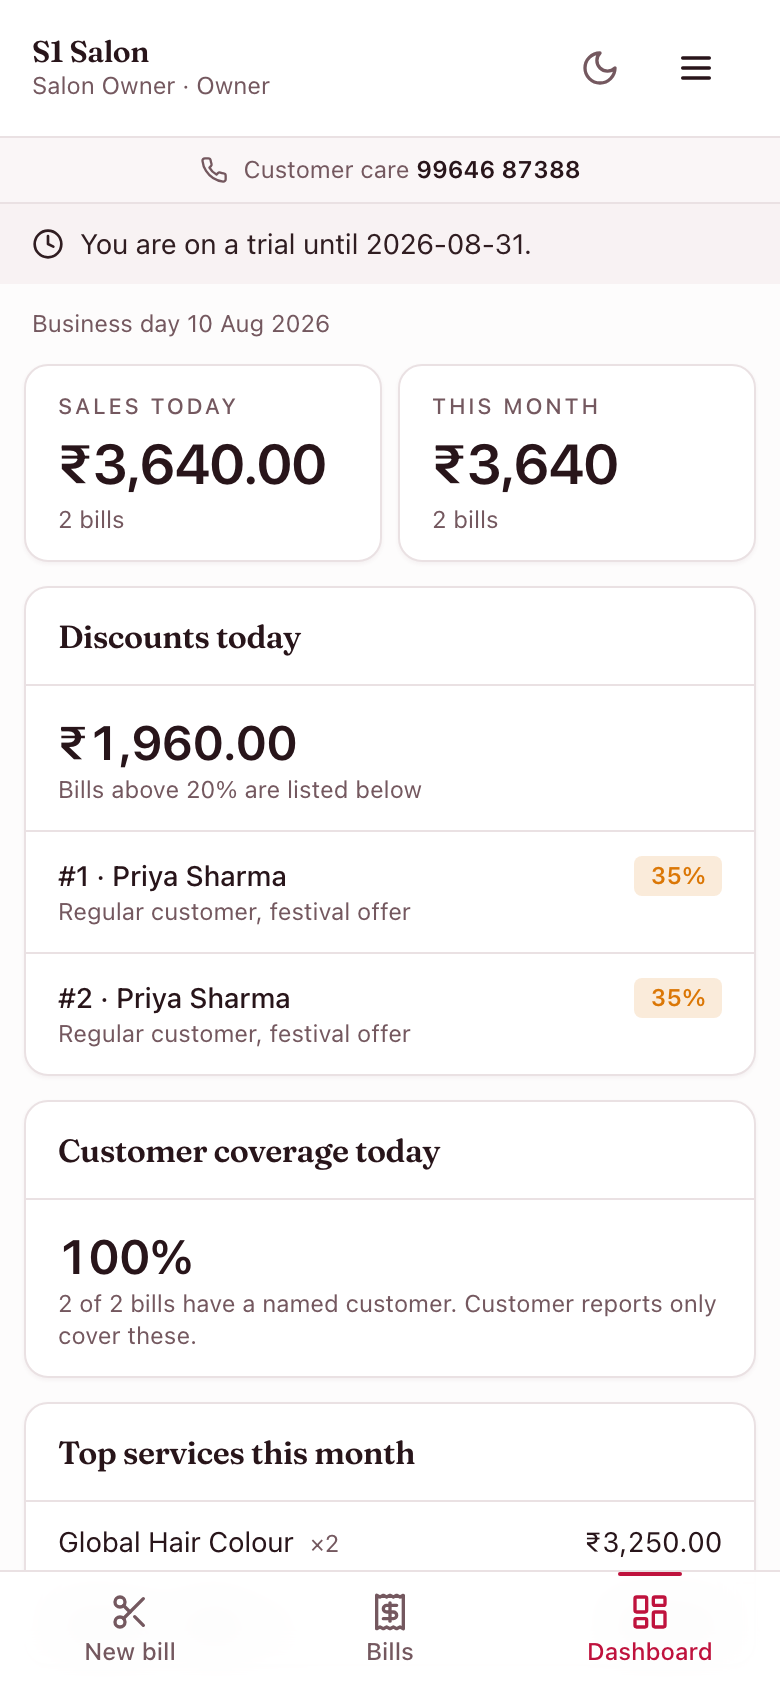Image resolution: width=780 pixels, height=1688 pixels.
Task: Click the 35% badge on bill #1
Action: [678, 876]
